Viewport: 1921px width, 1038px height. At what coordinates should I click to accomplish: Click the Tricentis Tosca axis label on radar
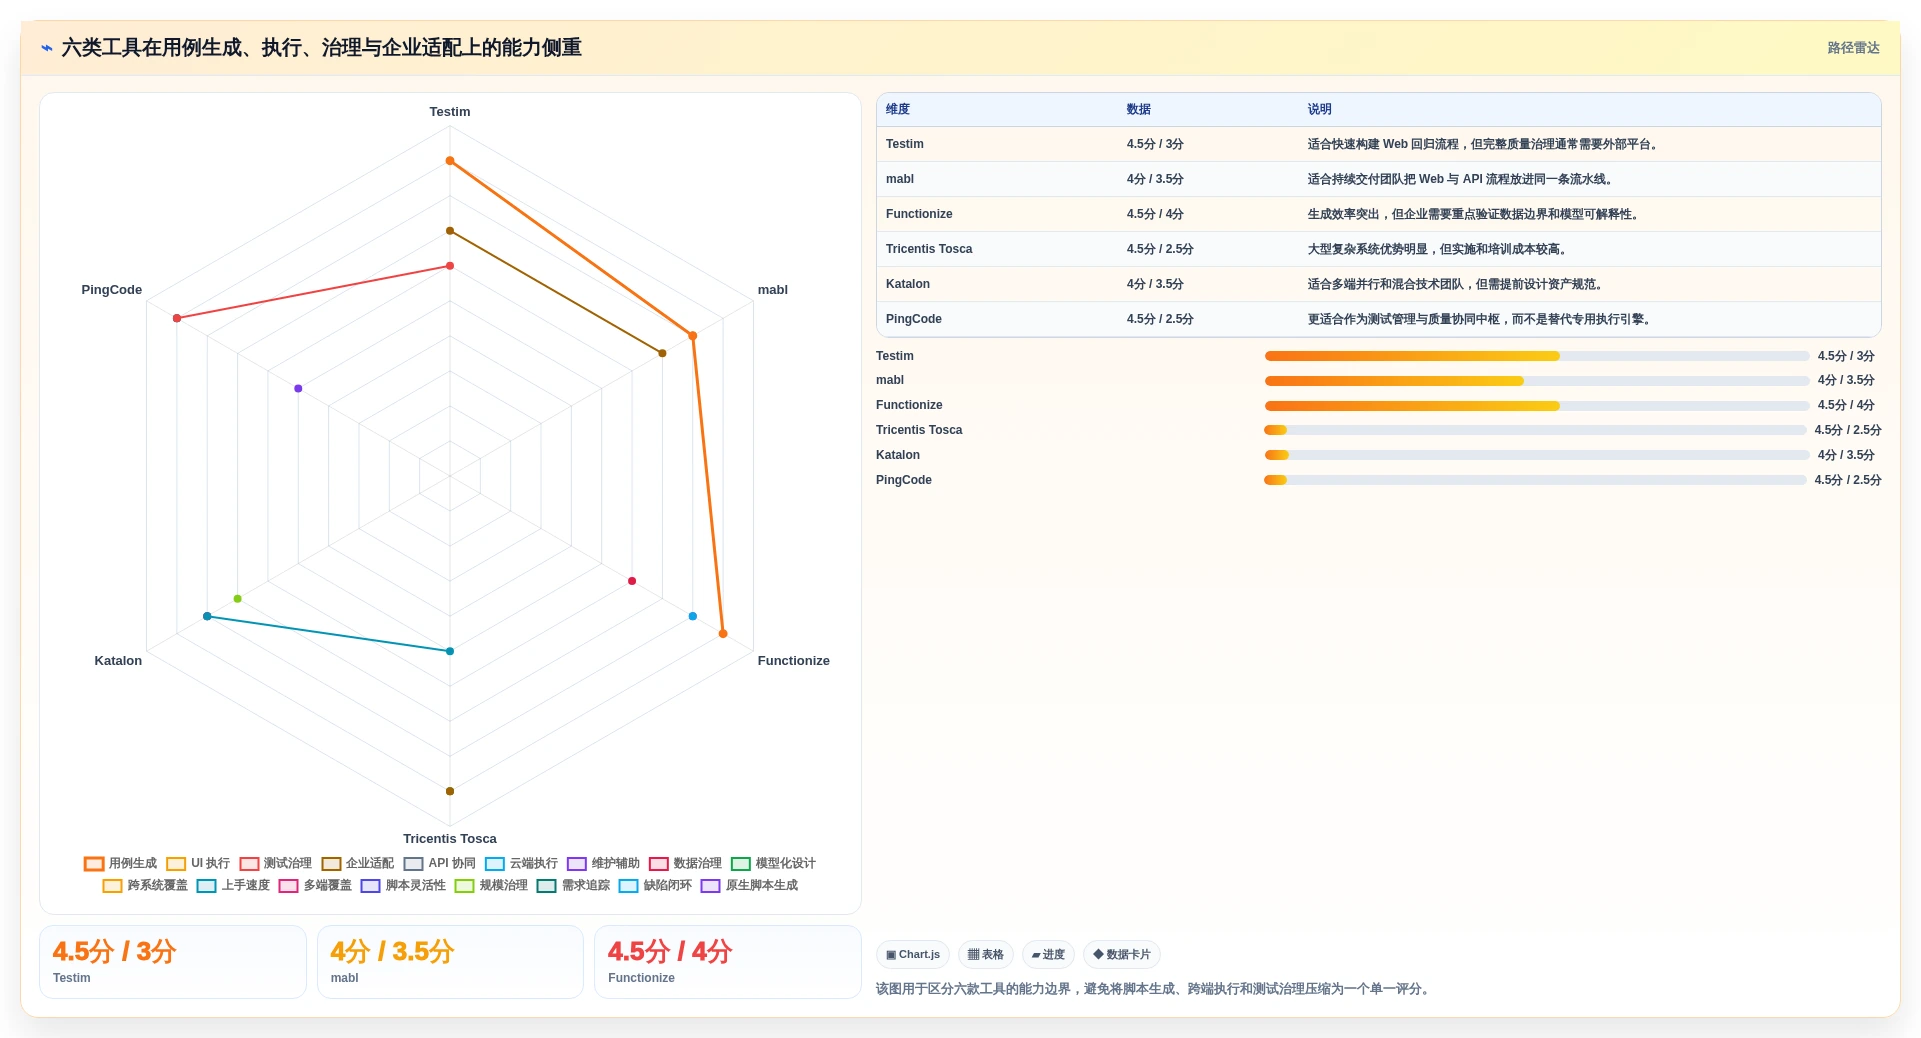click(449, 839)
